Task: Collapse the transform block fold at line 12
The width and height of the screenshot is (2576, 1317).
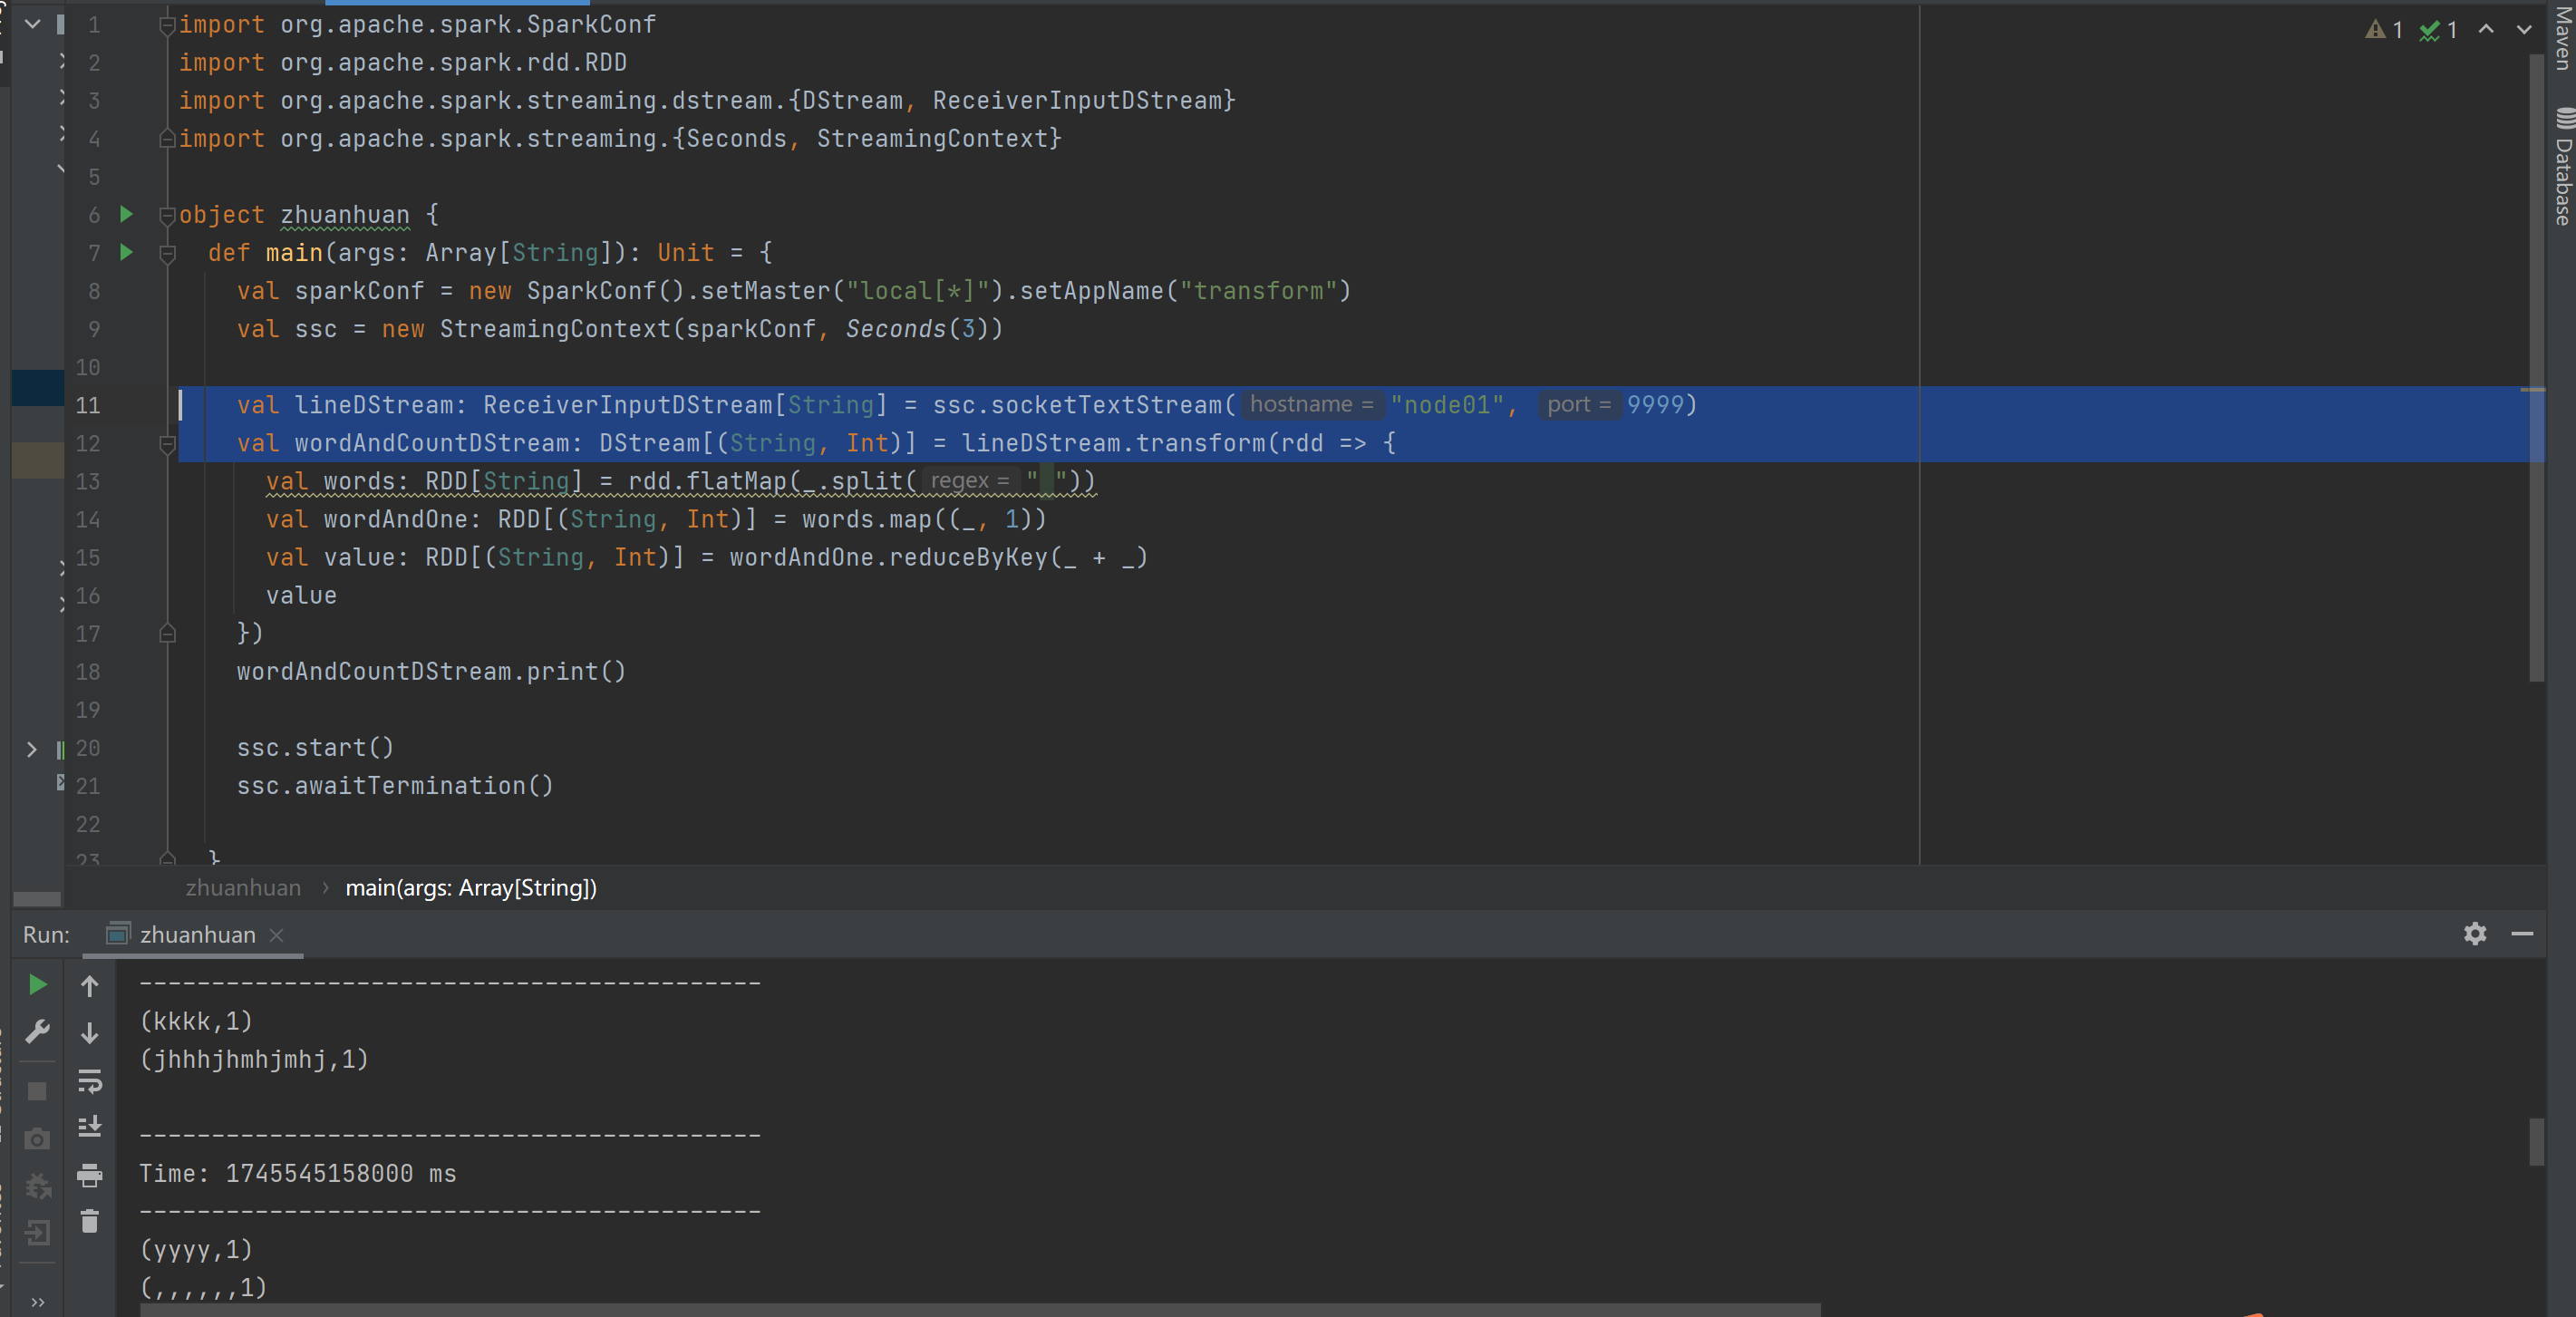Action: tap(168, 444)
